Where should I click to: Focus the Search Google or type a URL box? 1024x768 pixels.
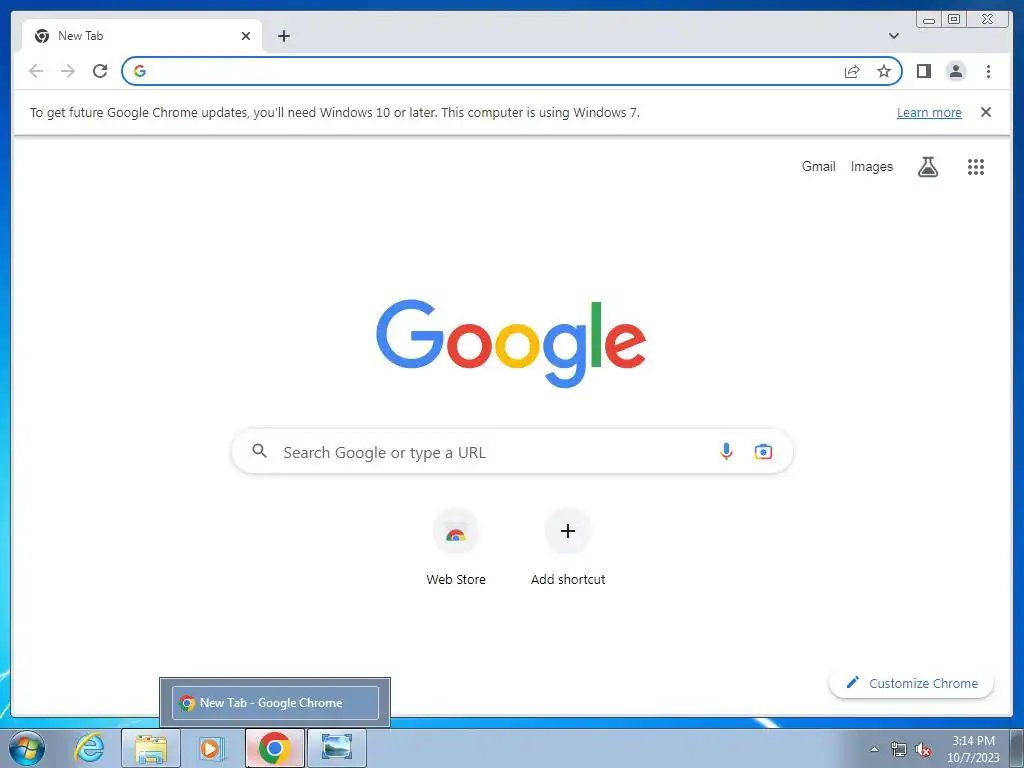pyautogui.click(x=512, y=451)
